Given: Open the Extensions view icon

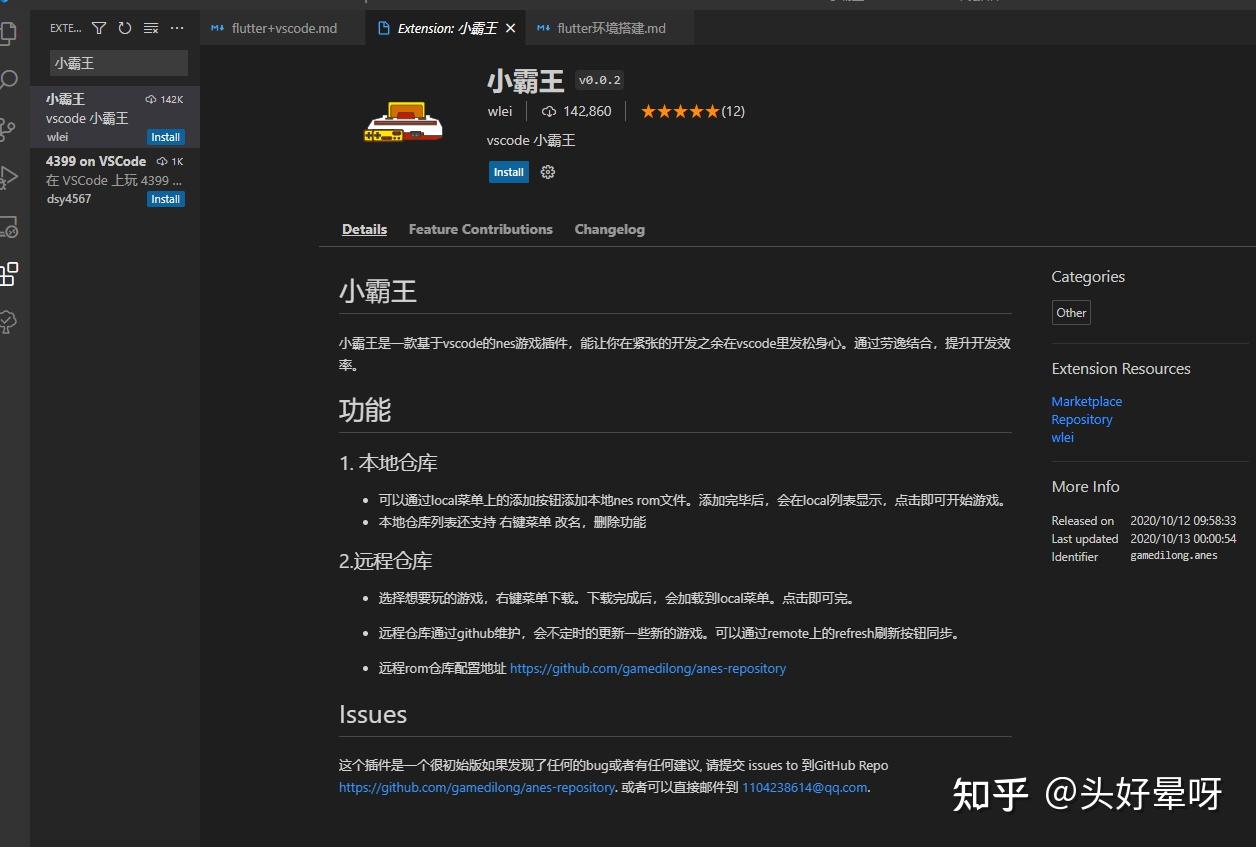Looking at the screenshot, I should 10,274.
